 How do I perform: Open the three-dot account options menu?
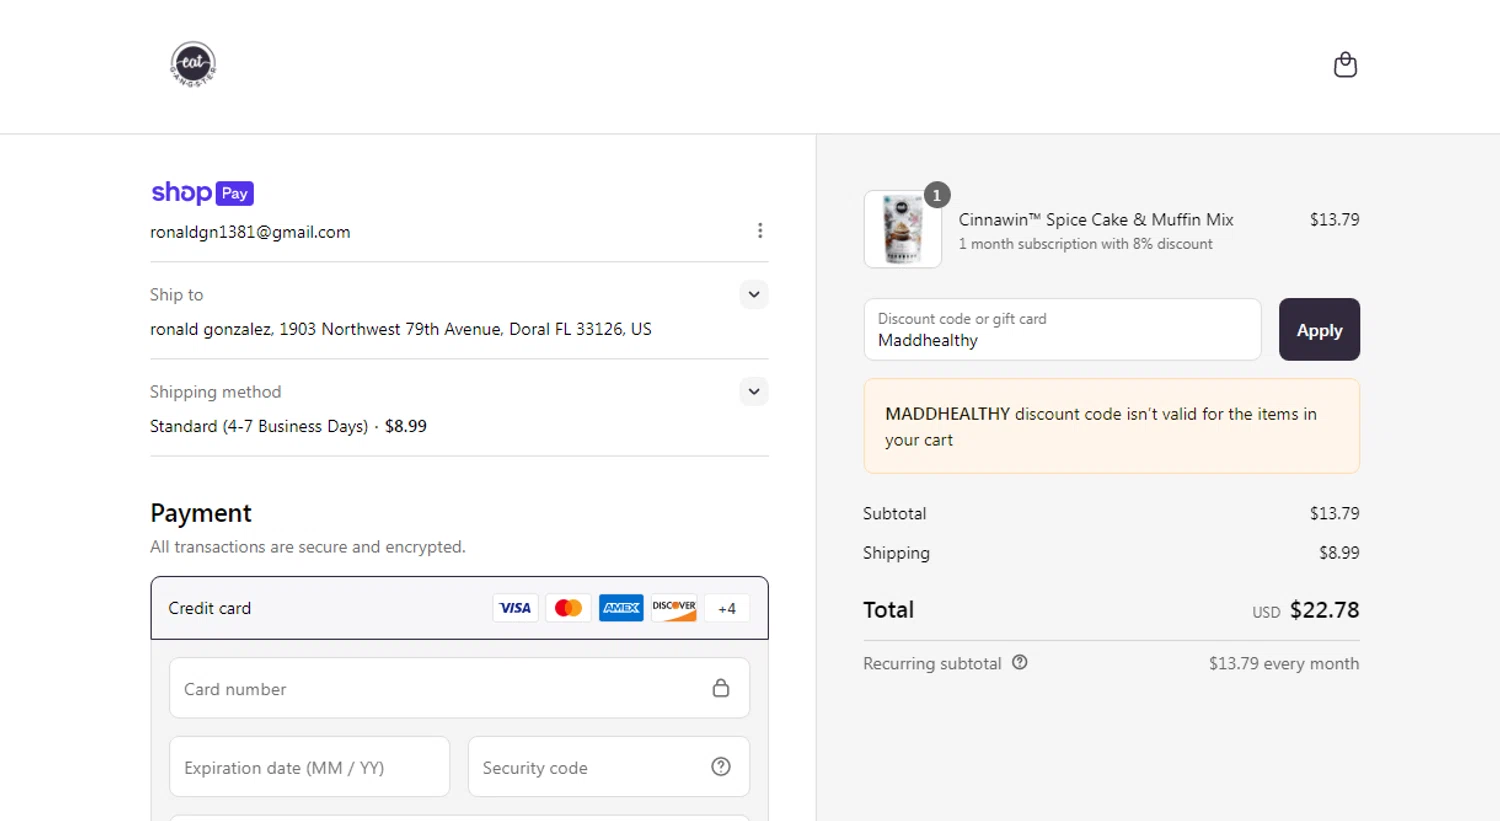tap(760, 231)
